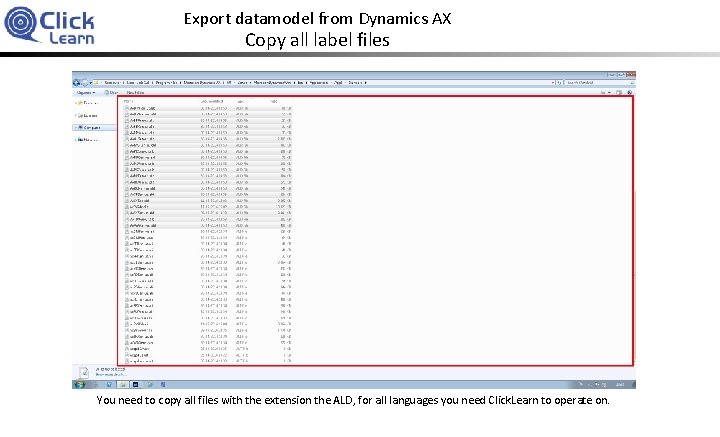Click Microsoft Dynamics AX breadcrumb segment
The image size is (720, 437).
[203, 83]
